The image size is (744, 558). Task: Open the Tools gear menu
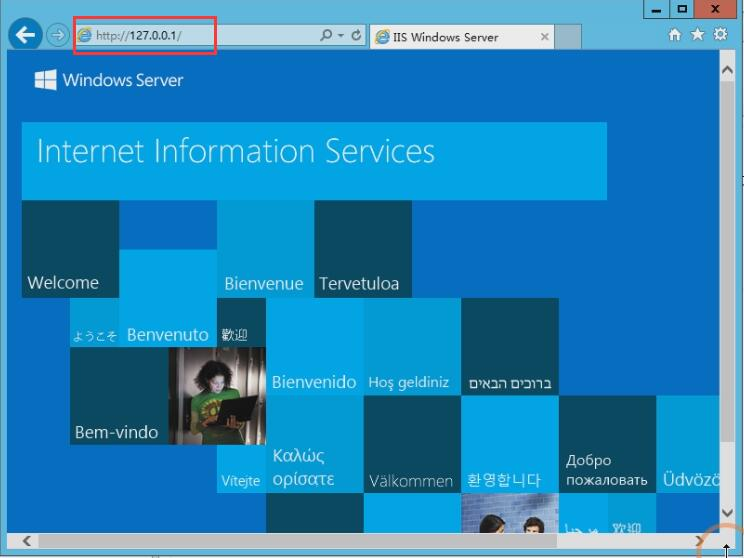point(720,34)
